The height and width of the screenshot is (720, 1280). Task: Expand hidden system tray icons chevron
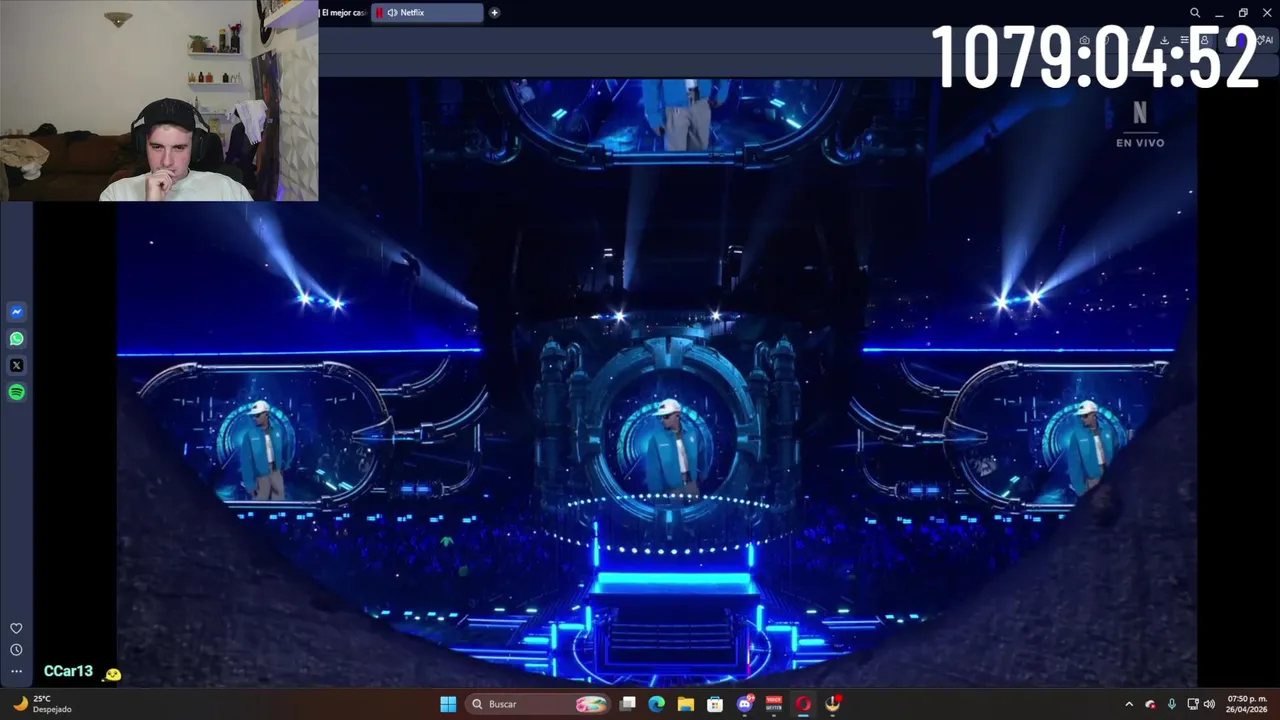pyautogui.click(x=1129, y=704)
